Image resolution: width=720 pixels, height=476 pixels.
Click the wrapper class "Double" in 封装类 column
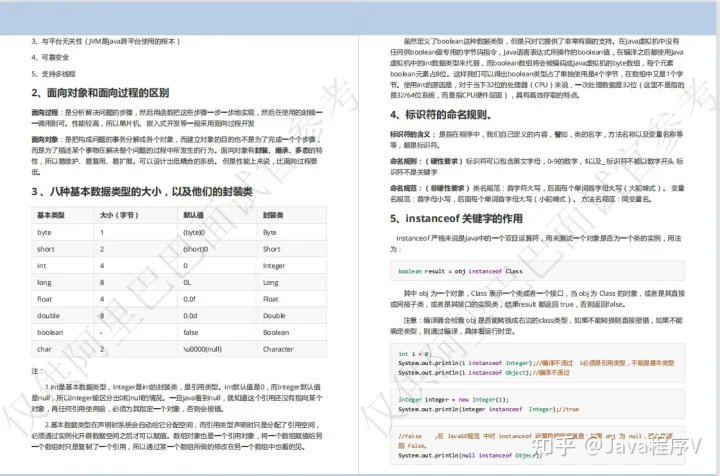pyautogui.click(x=274, y=316)
